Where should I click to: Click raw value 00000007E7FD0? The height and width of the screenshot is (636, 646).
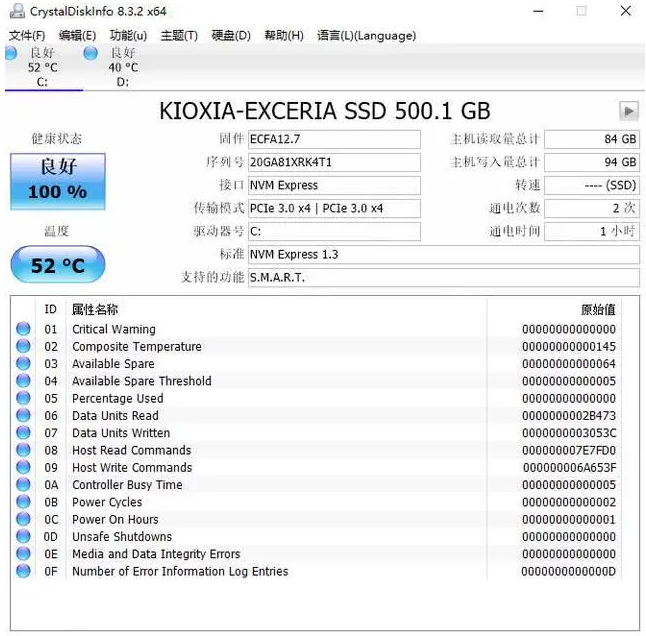click(x=569, y=450)
